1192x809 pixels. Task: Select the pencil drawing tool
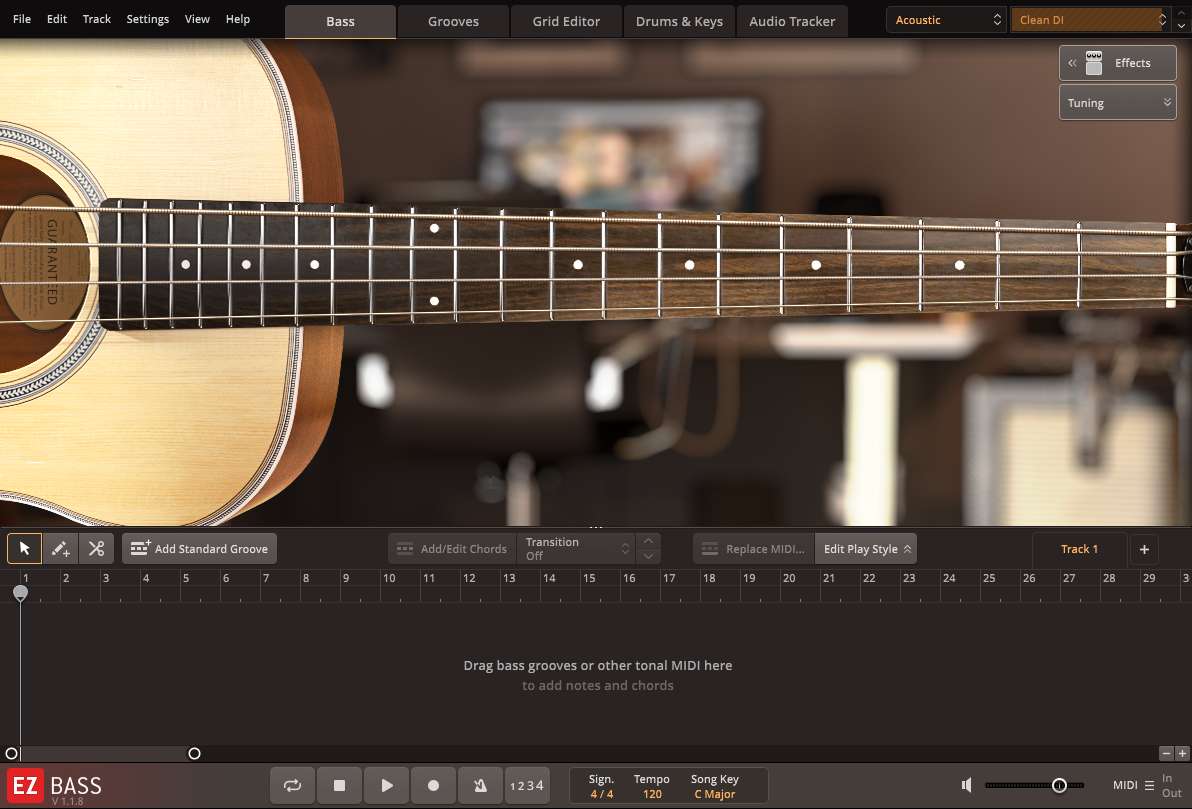tap(60, 548)
